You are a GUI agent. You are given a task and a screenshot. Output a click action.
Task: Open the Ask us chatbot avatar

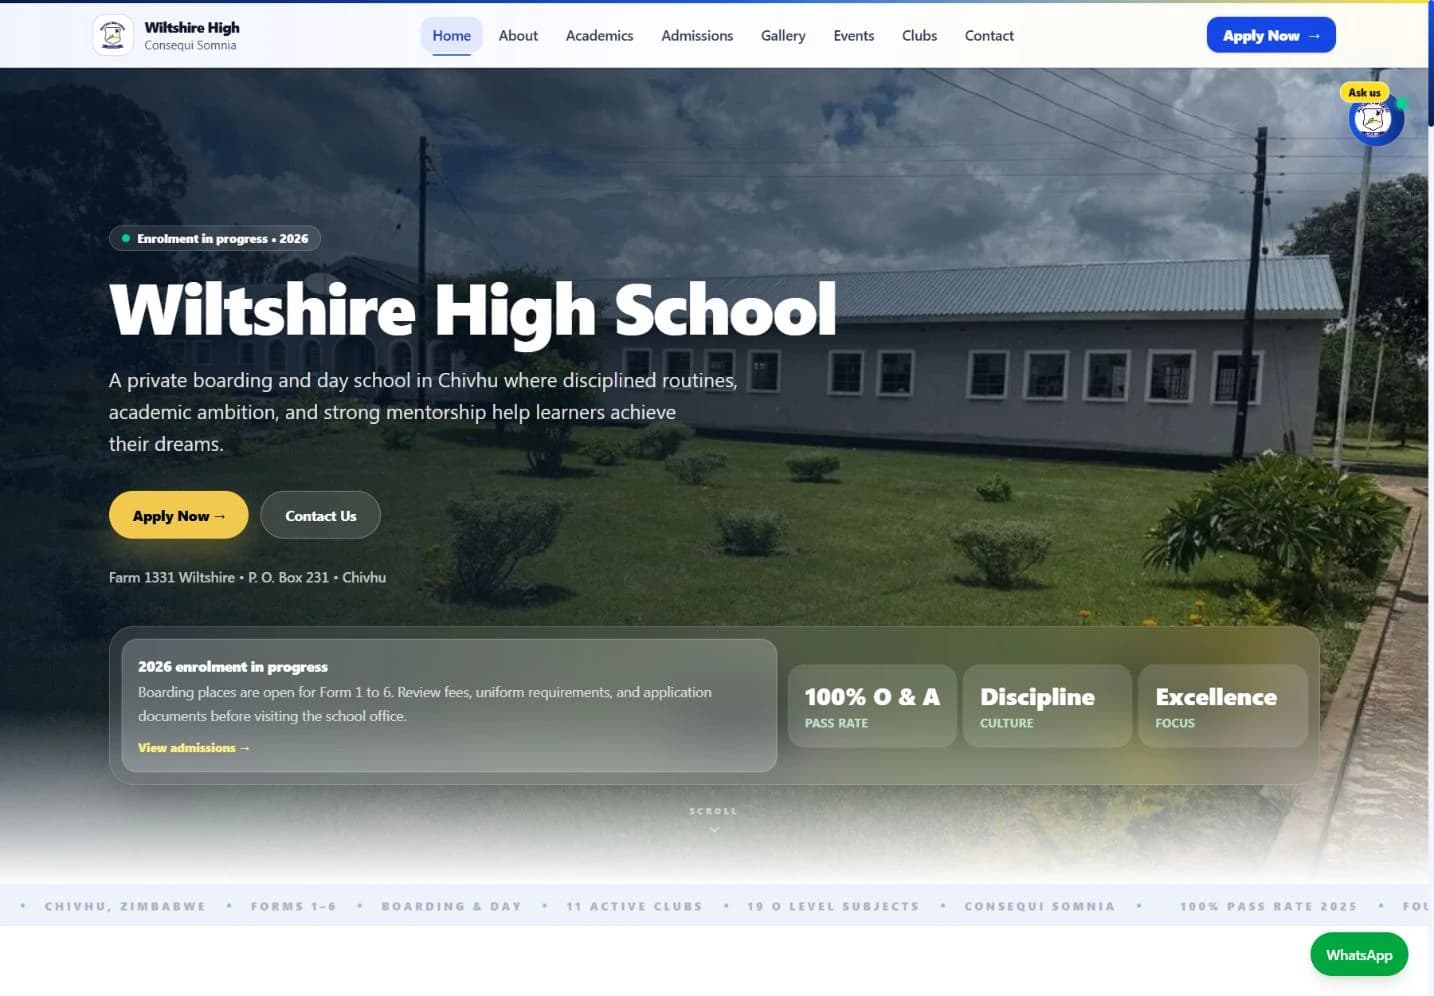click(x=1376, y=119)
